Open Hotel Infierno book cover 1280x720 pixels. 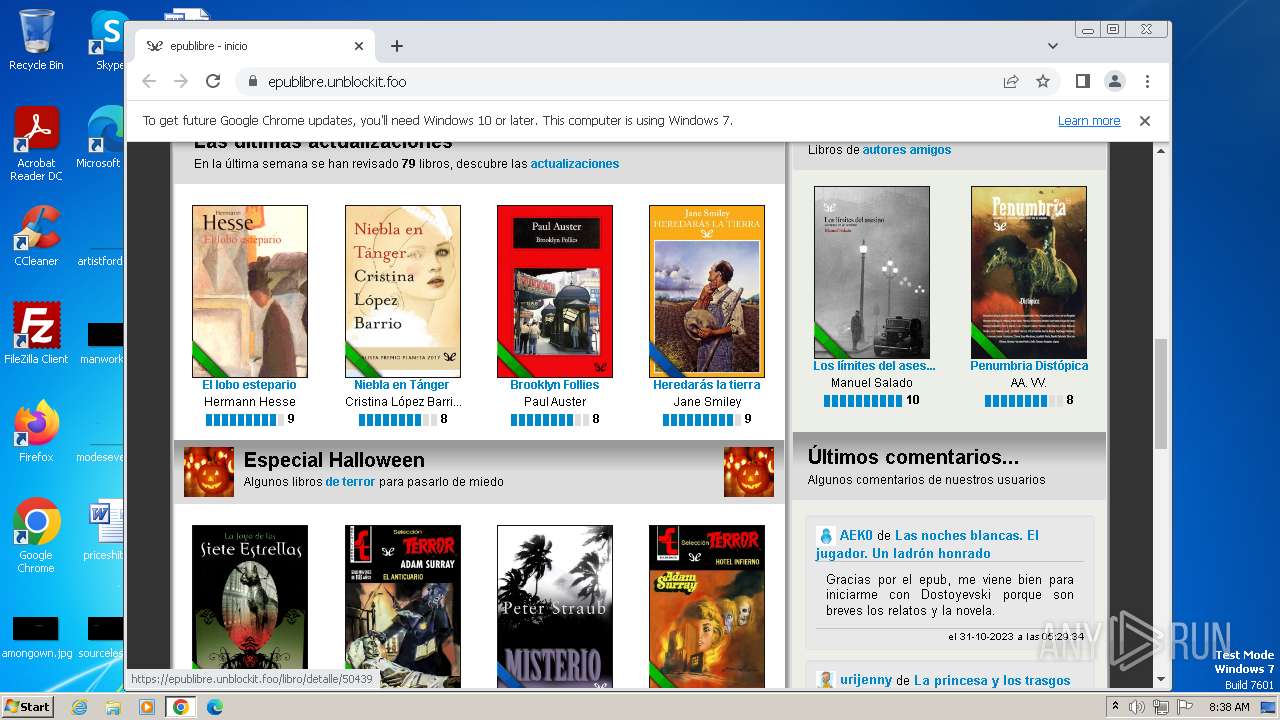[x=707, y=606]
